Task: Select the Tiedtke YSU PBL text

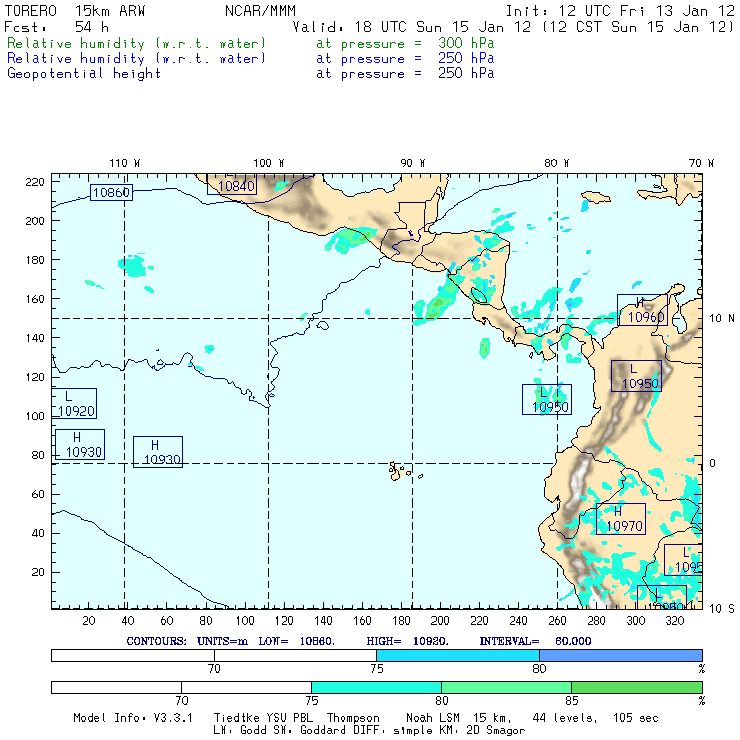Action: tap(263, 718)
